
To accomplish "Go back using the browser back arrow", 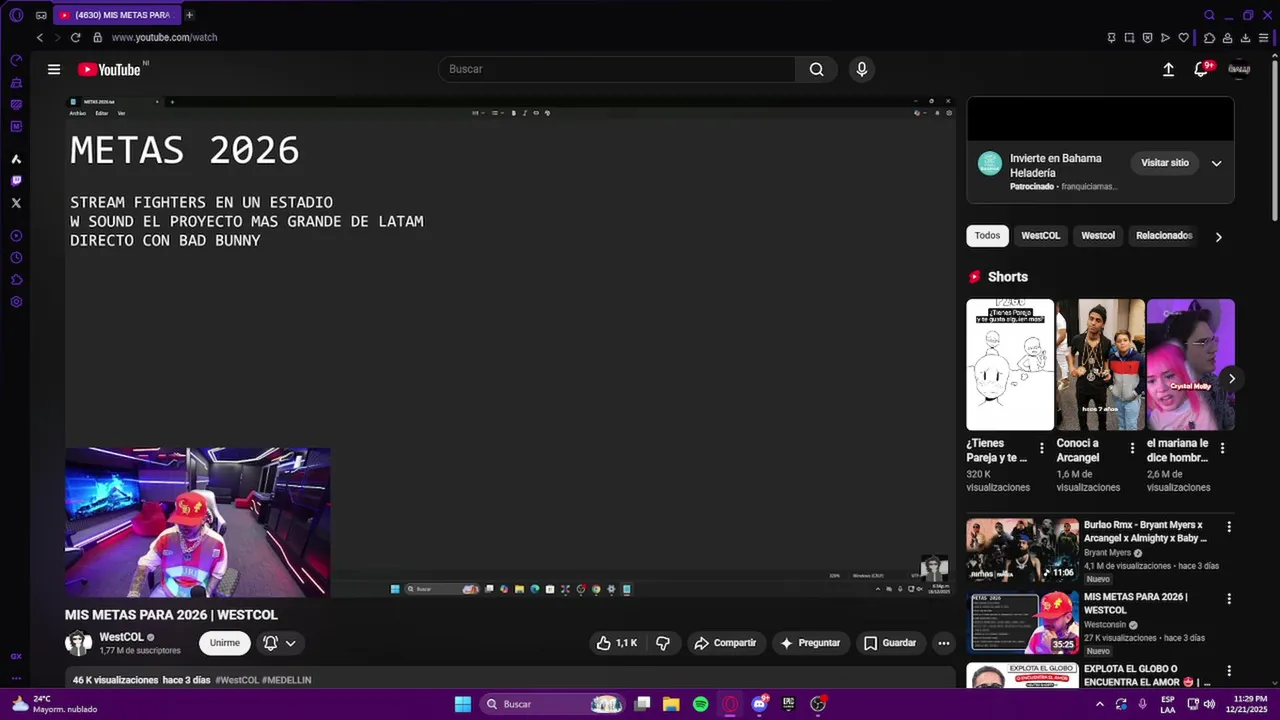I will [40, 37].
